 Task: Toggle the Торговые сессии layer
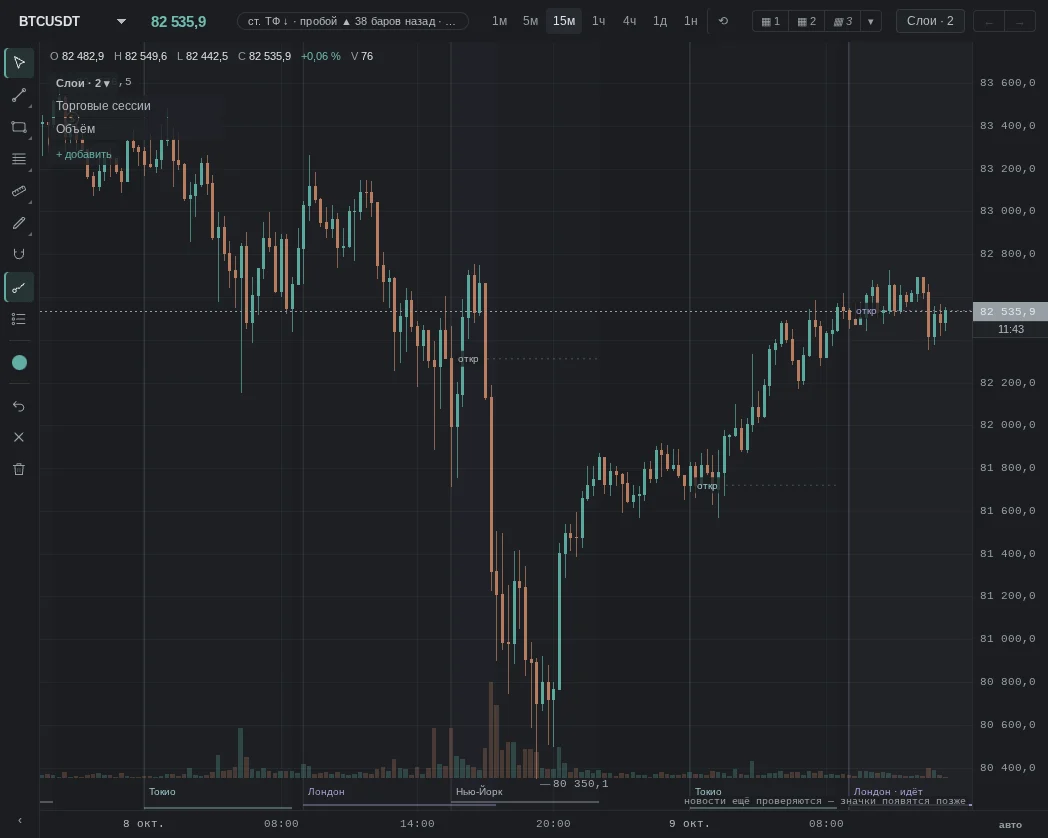[104, 106]
